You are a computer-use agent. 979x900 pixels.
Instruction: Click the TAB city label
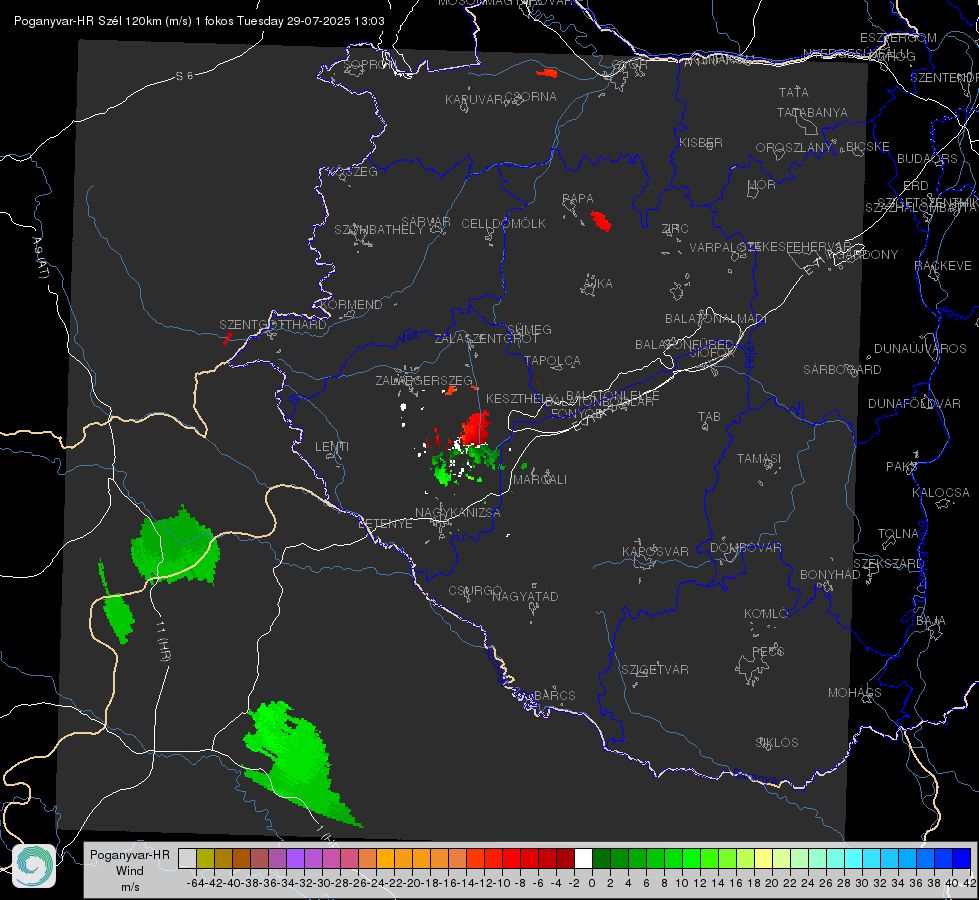709,417
